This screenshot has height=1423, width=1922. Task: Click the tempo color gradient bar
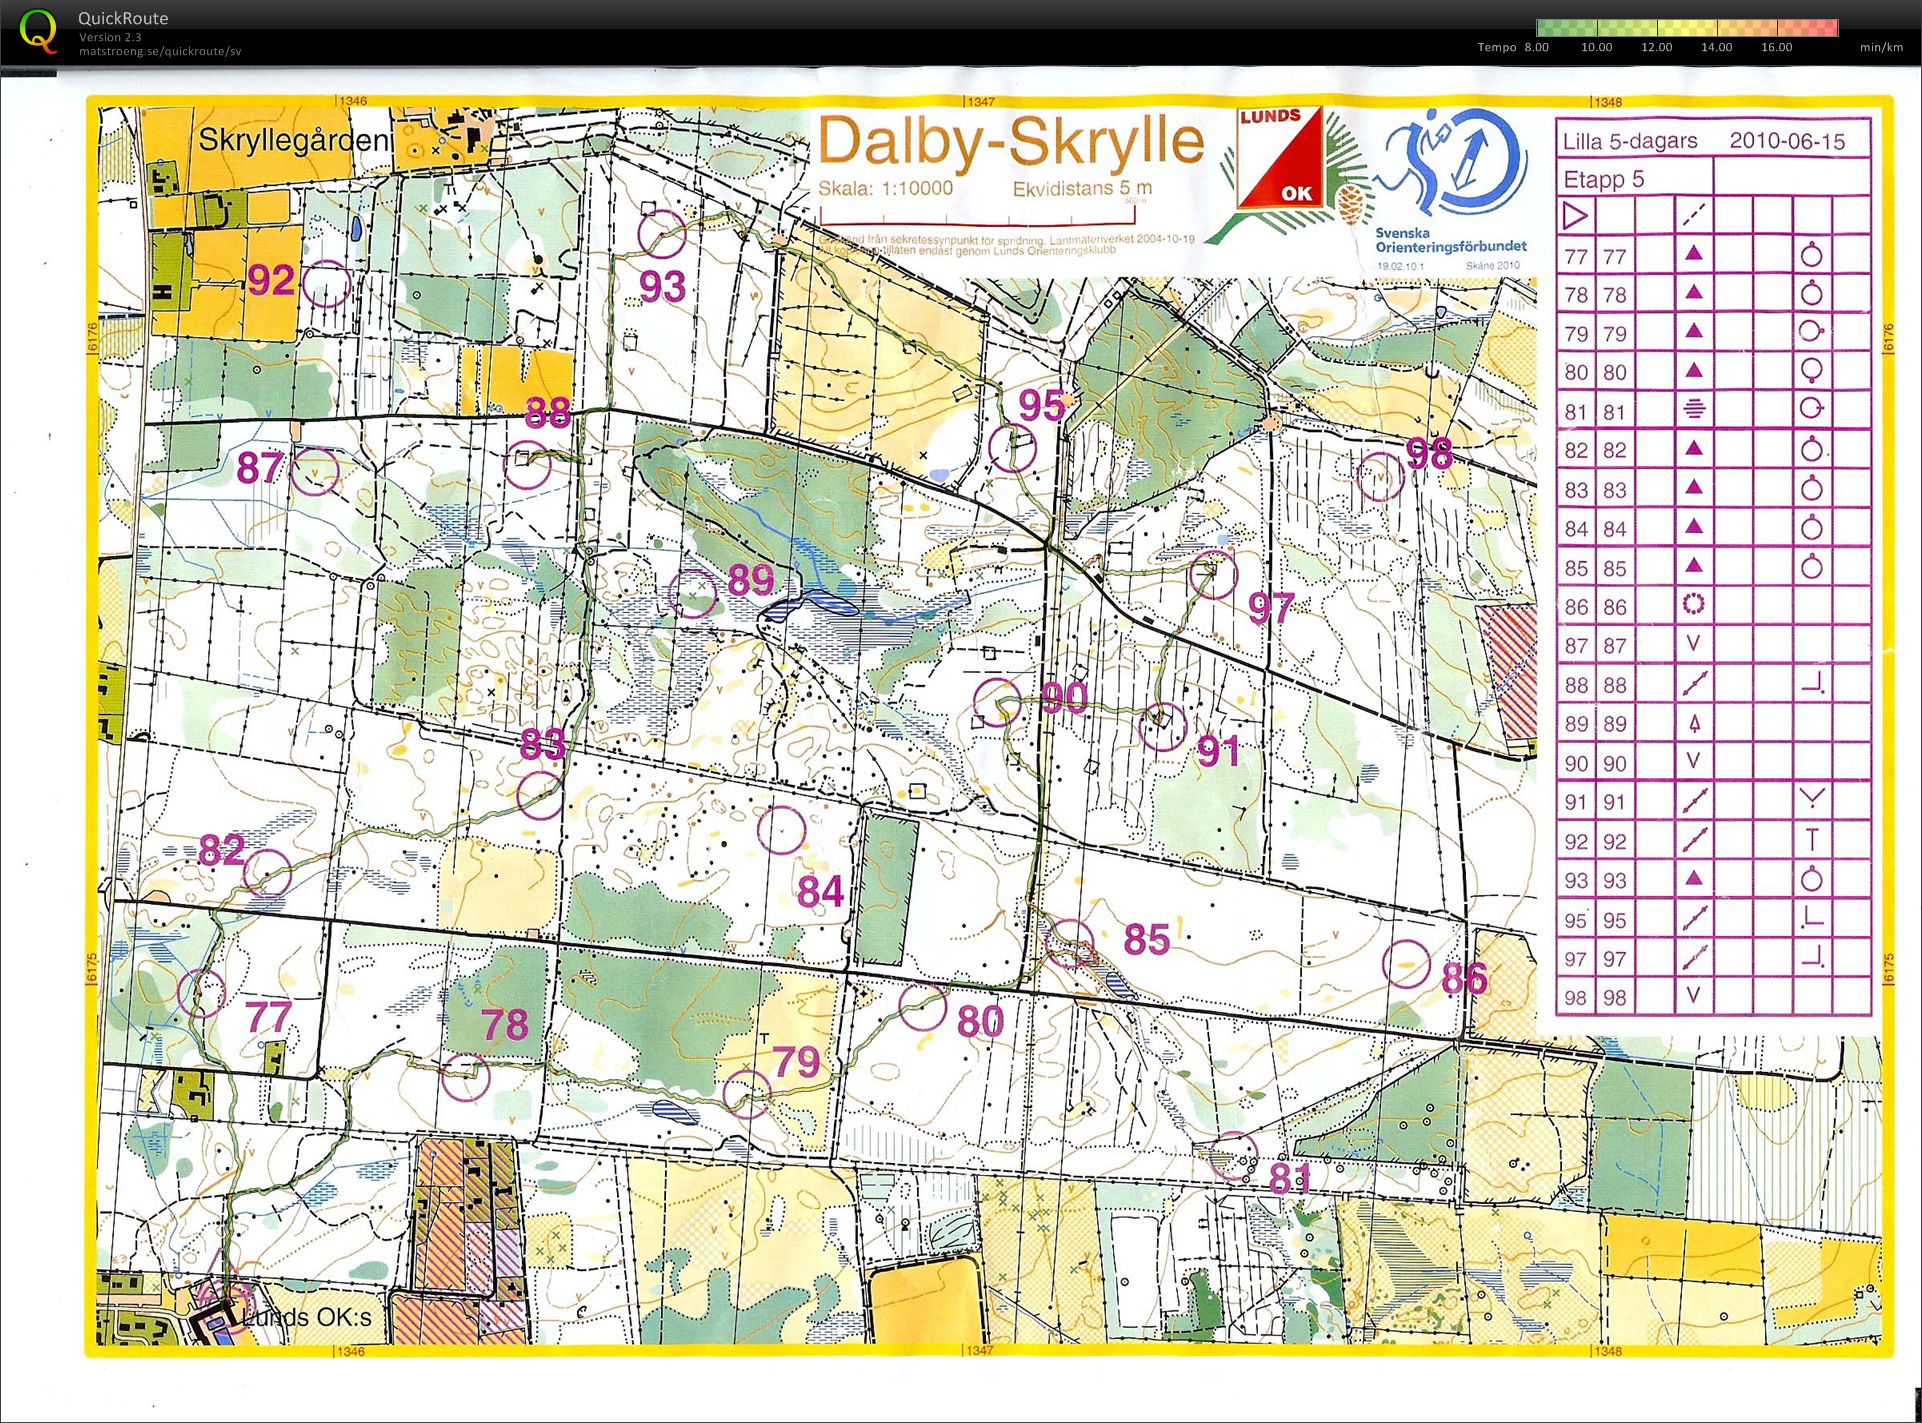coord(1686,28)
